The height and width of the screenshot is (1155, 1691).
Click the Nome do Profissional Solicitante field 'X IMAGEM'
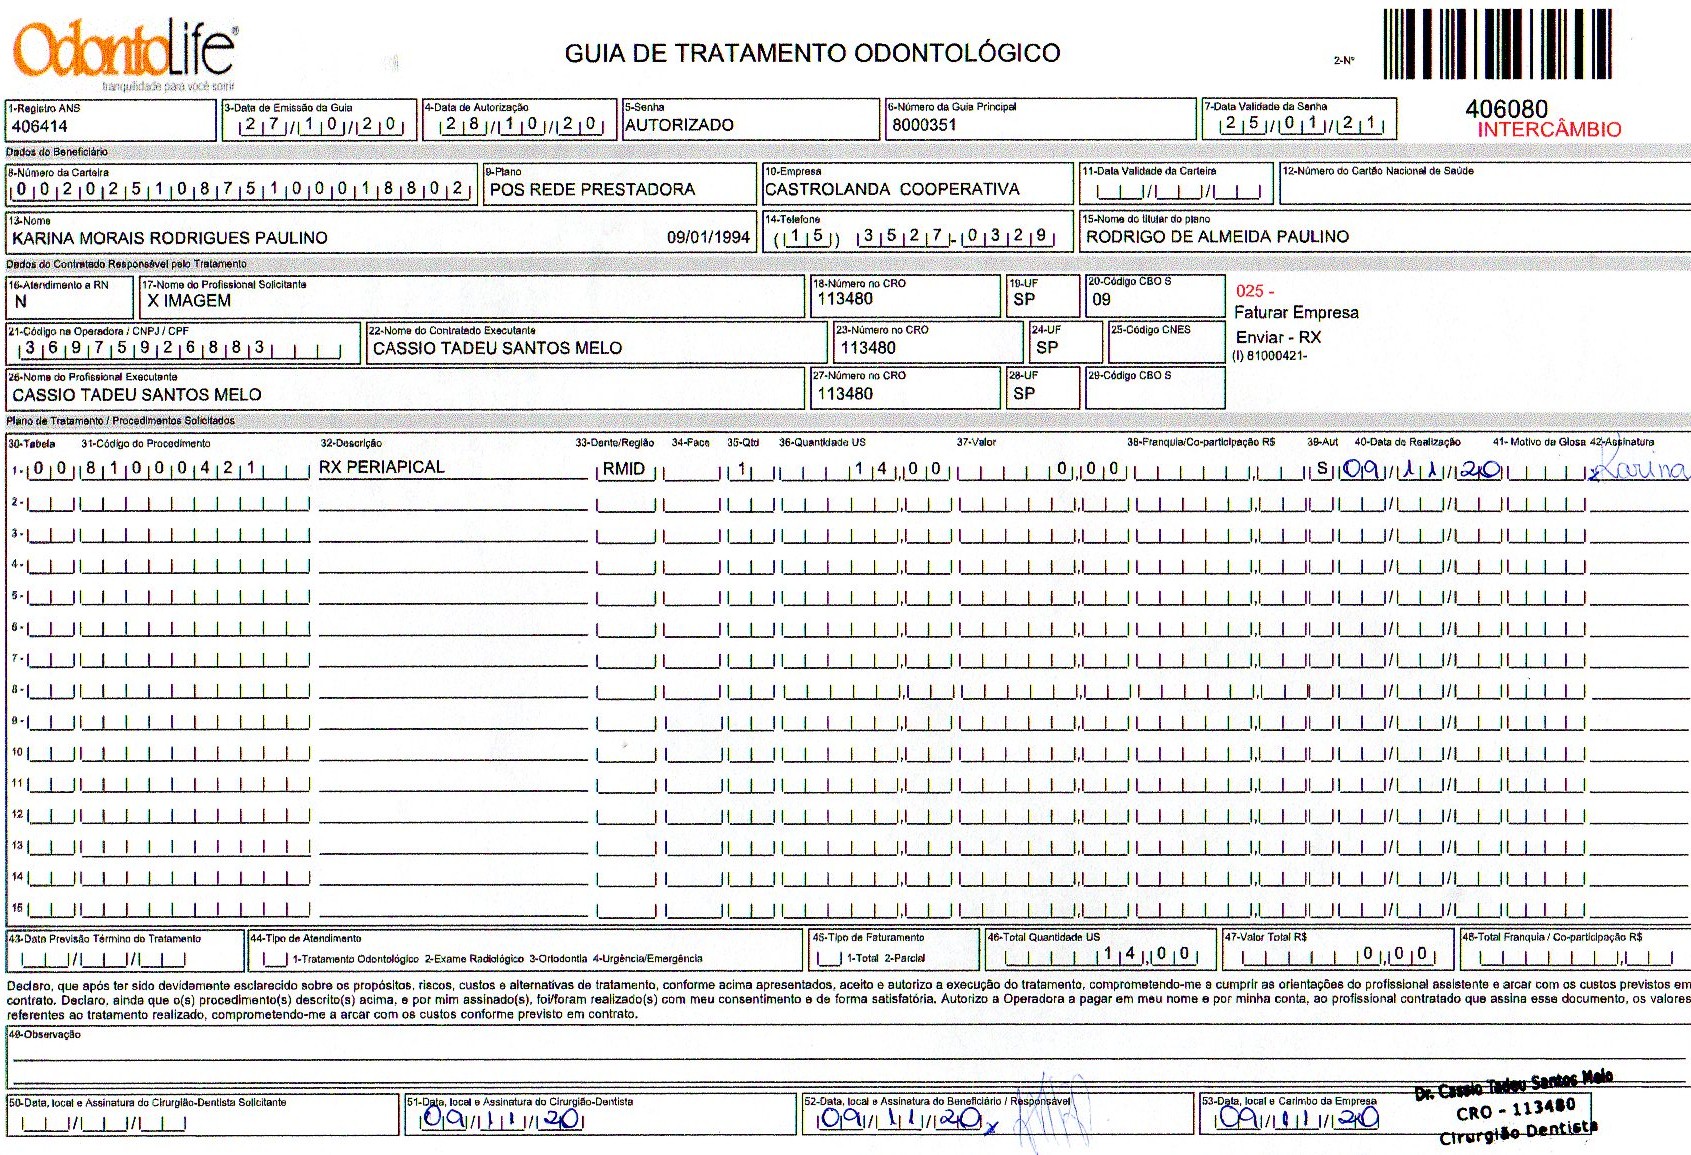tap(472, 298)
